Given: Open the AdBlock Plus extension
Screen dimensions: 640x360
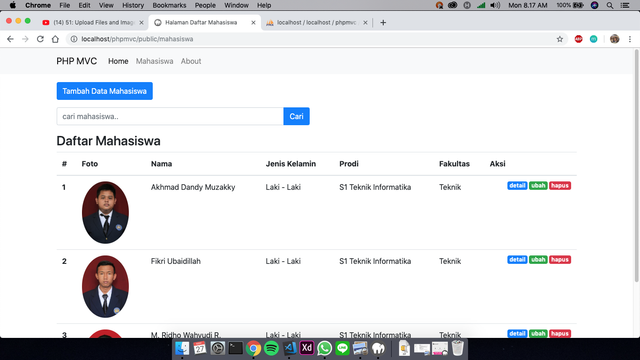Looking at the screenshot, I should coord(578,39).
